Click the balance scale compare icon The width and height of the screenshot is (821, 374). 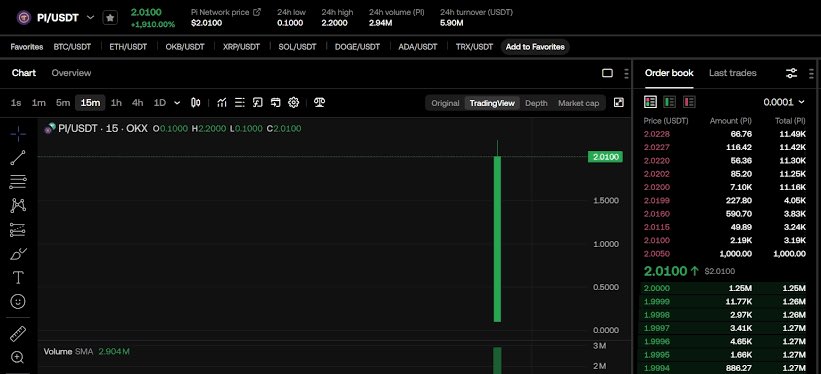point(319,103)
